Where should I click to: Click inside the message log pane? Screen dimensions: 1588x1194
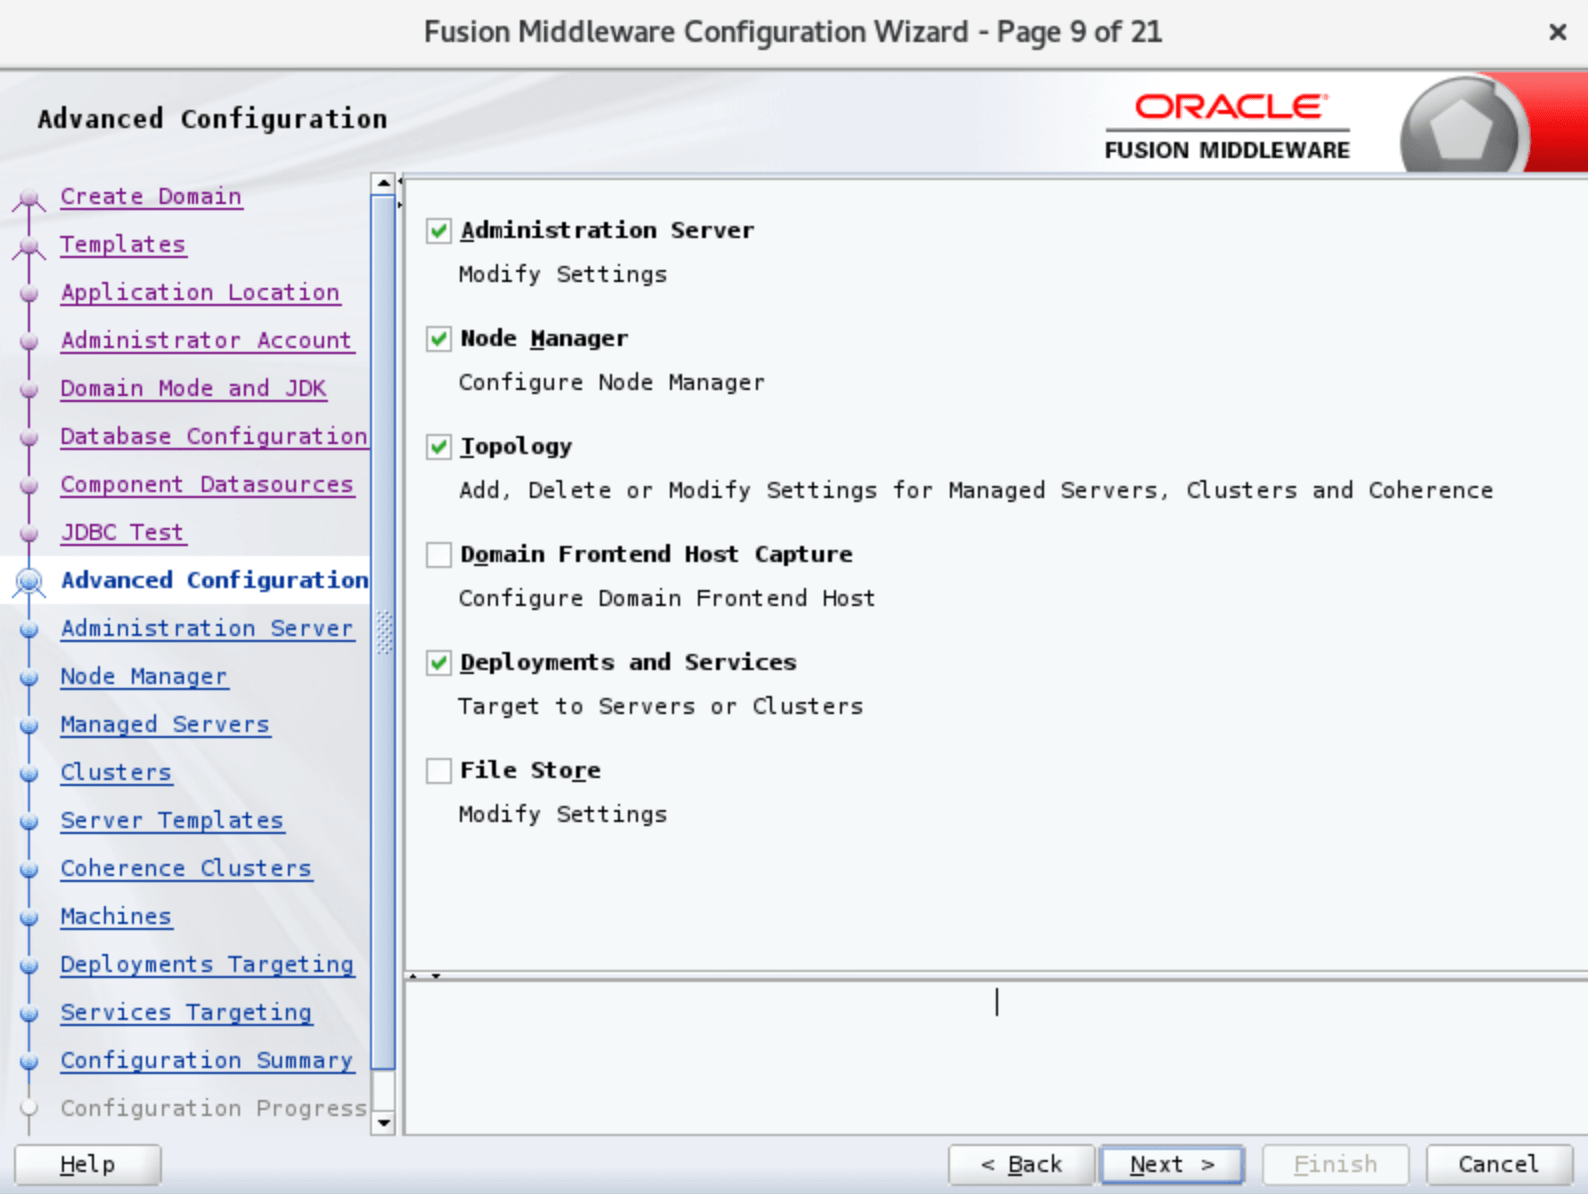(996, 1056)
